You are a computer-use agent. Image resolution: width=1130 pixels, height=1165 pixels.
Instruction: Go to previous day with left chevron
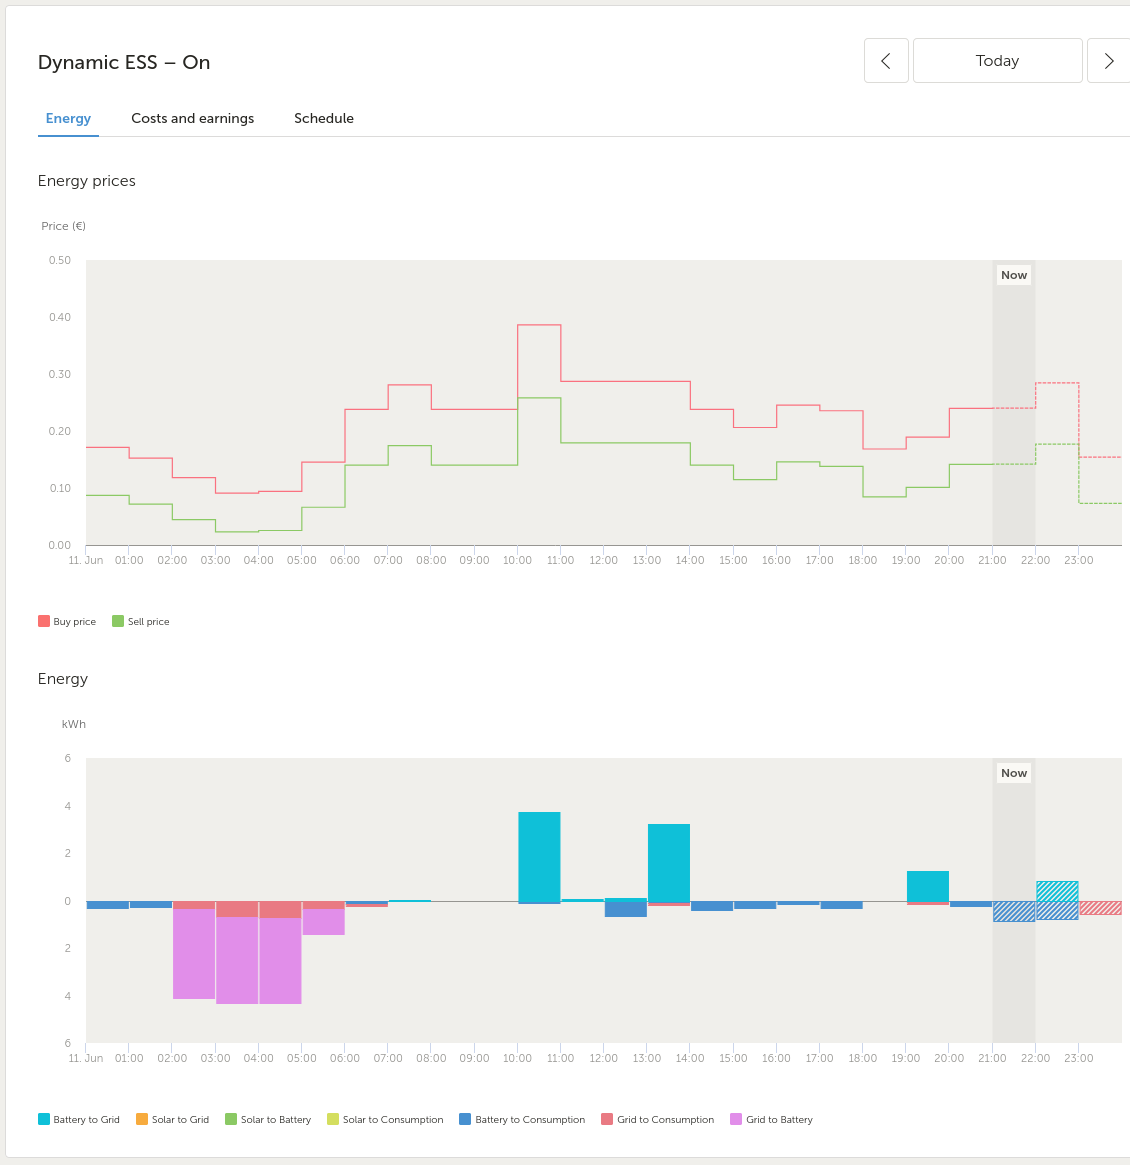coord(886,61)
